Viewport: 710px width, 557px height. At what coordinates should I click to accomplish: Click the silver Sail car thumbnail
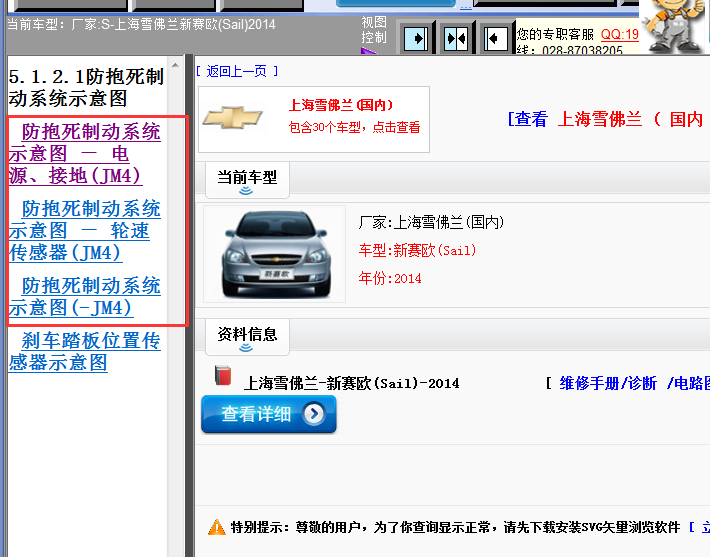274,254
